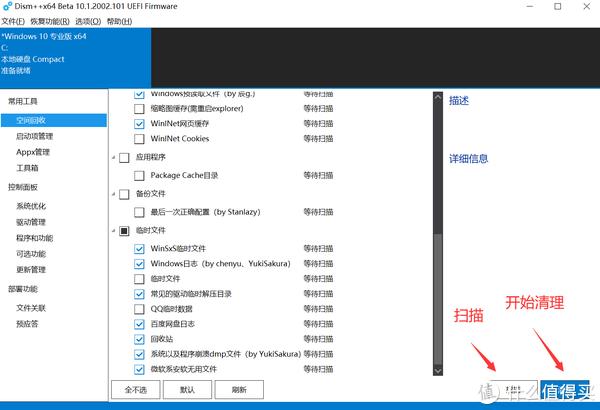The image size is (600, 410).
Task: Click the 部署功能 sidebar header
Action: [x=23, y=289]
